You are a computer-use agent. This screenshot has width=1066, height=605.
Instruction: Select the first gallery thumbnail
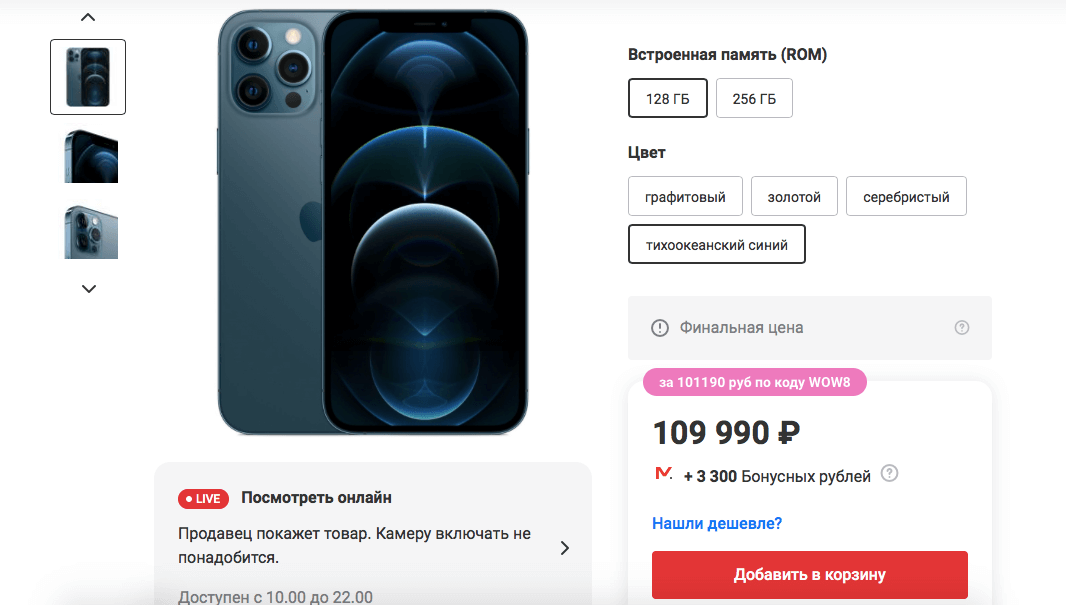click(x=87, y=77)
